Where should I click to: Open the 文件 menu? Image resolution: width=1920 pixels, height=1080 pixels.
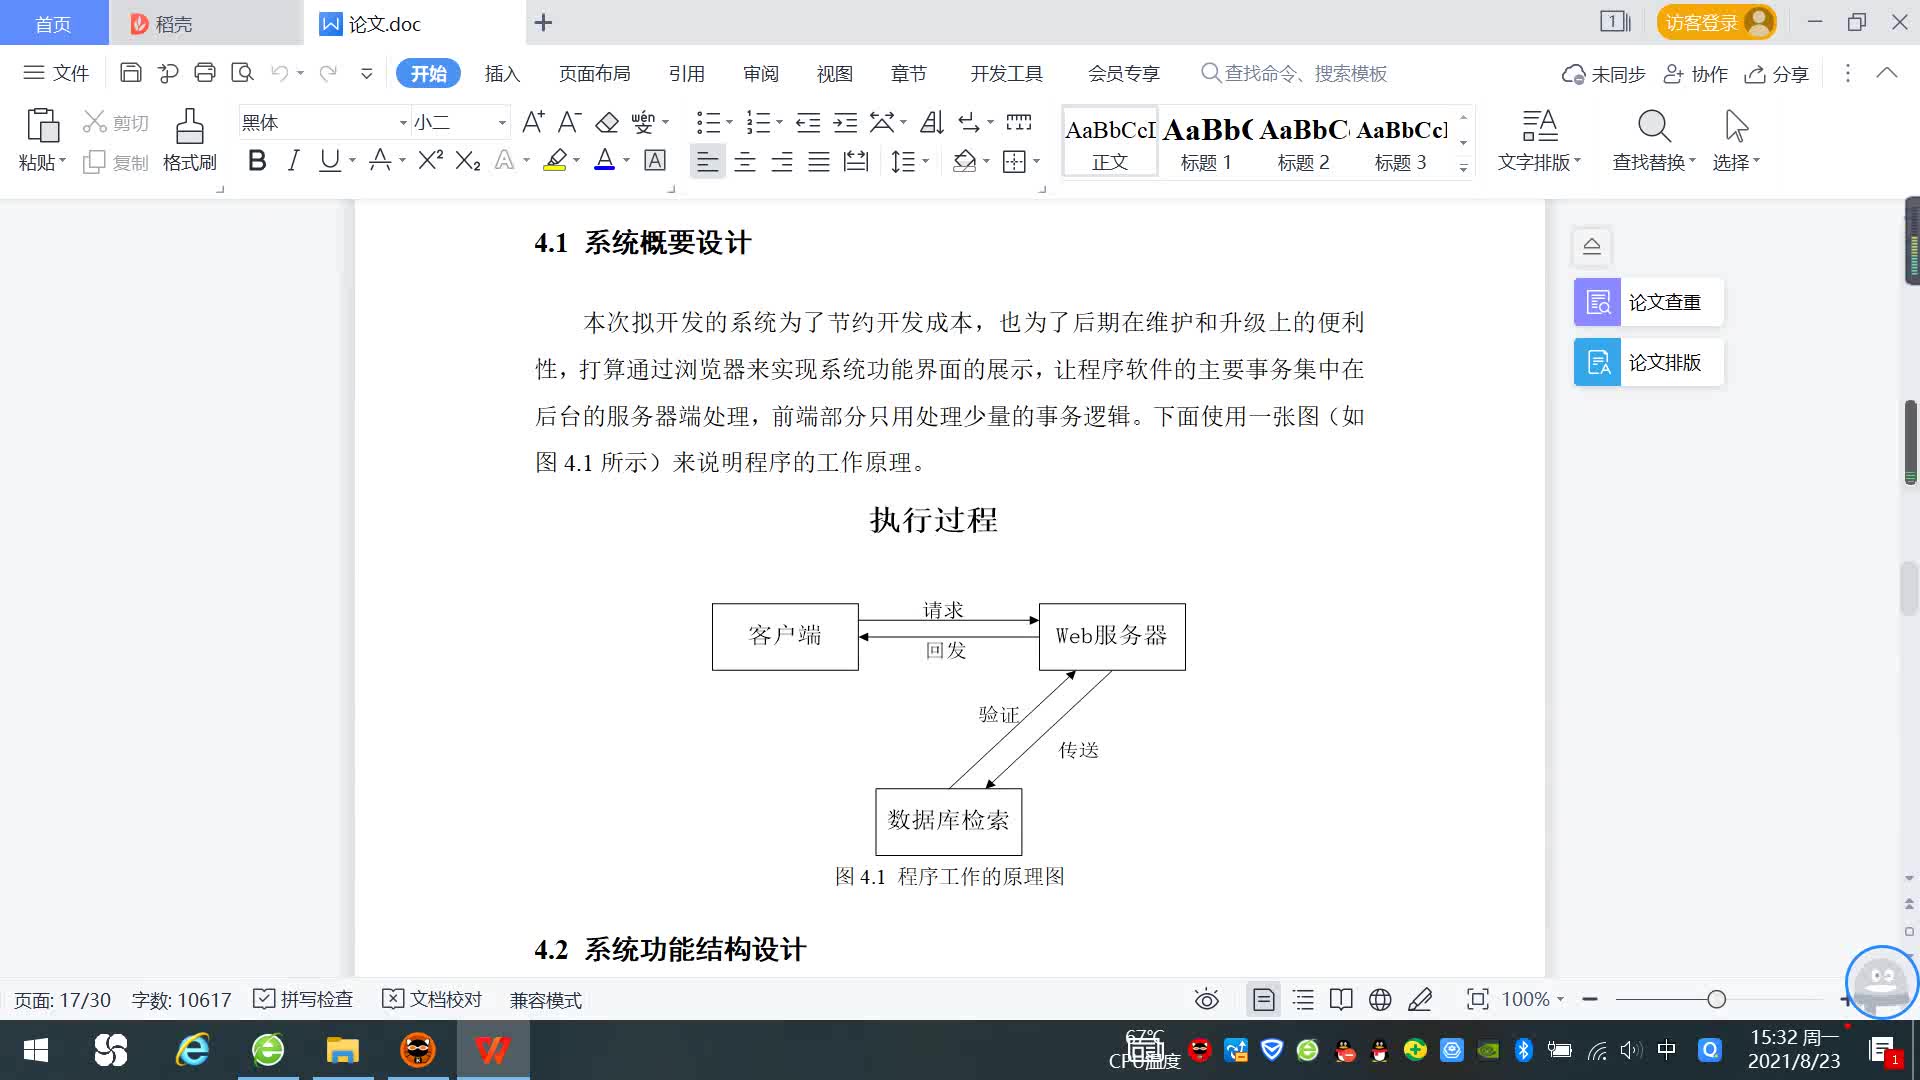pyautogui.click(x=56, y=73)
